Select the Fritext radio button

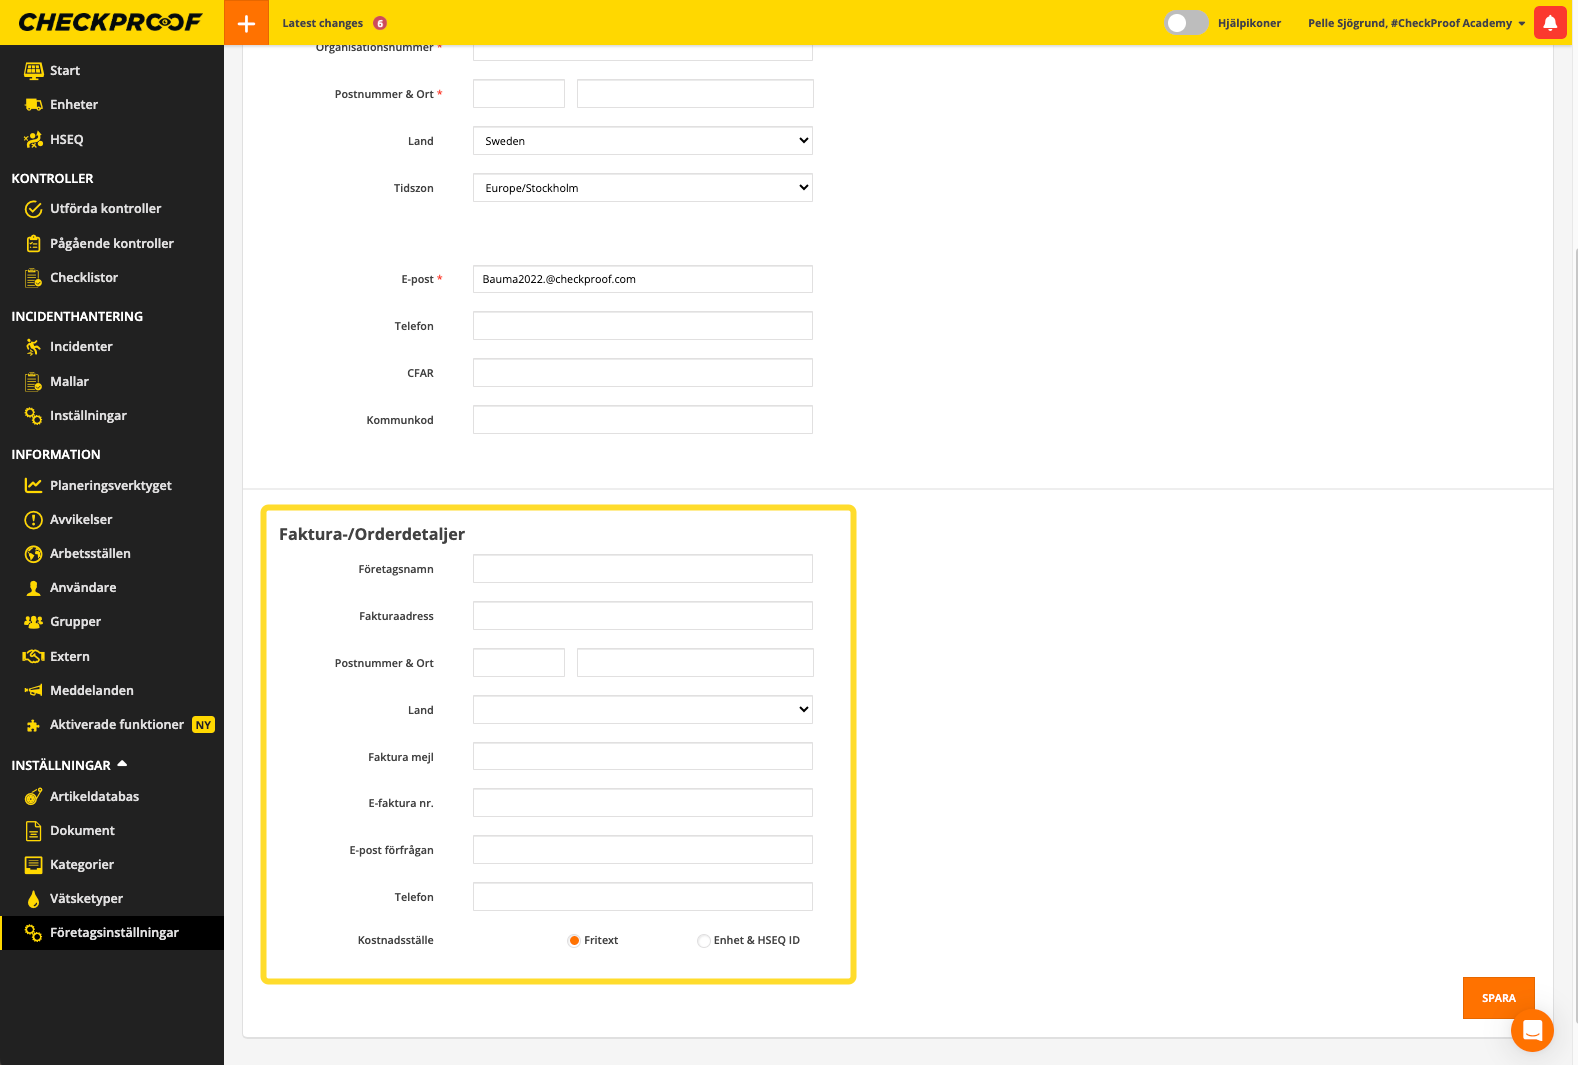(574, 941)
